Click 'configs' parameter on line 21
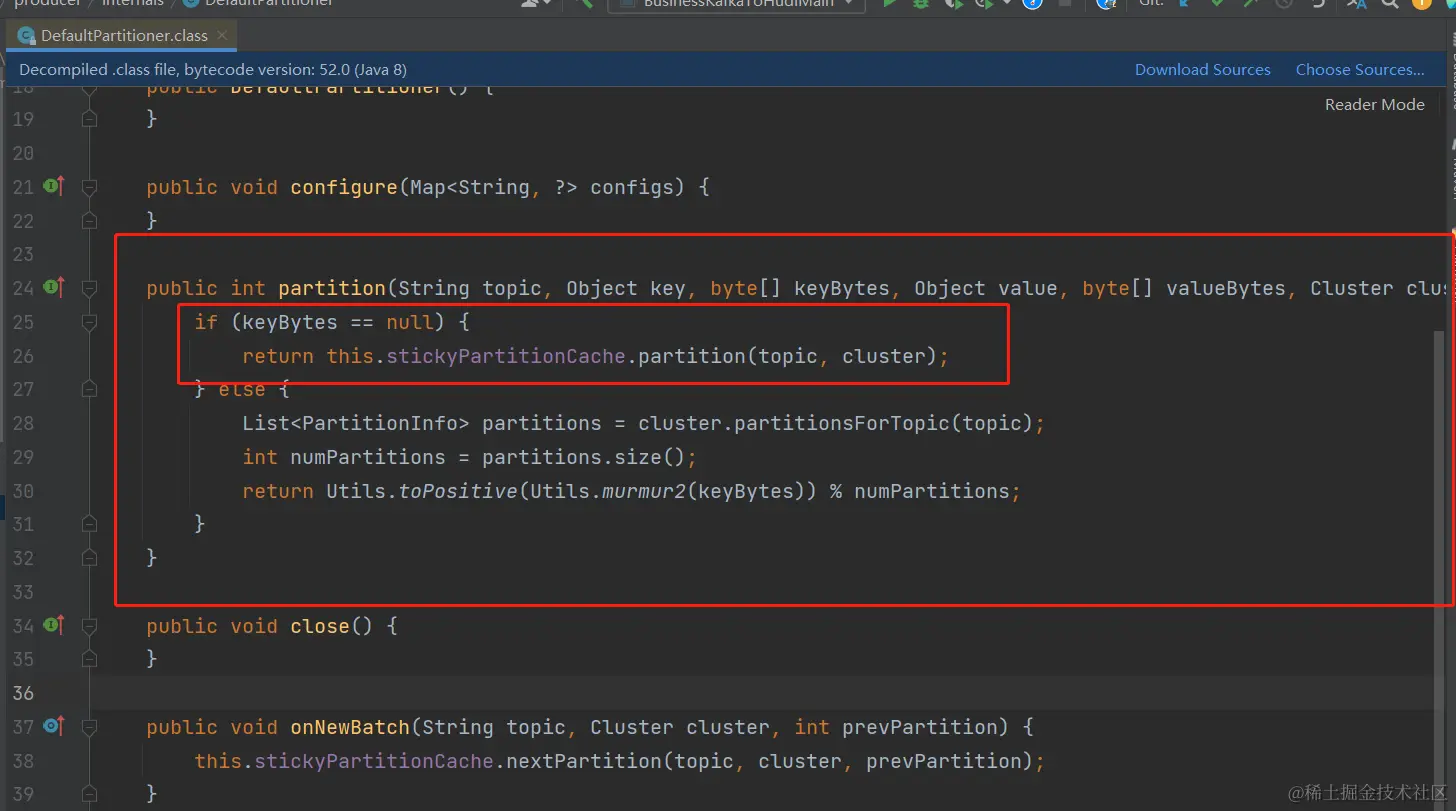This screenshot has width=1456, height=811. [x=632, y=187]
